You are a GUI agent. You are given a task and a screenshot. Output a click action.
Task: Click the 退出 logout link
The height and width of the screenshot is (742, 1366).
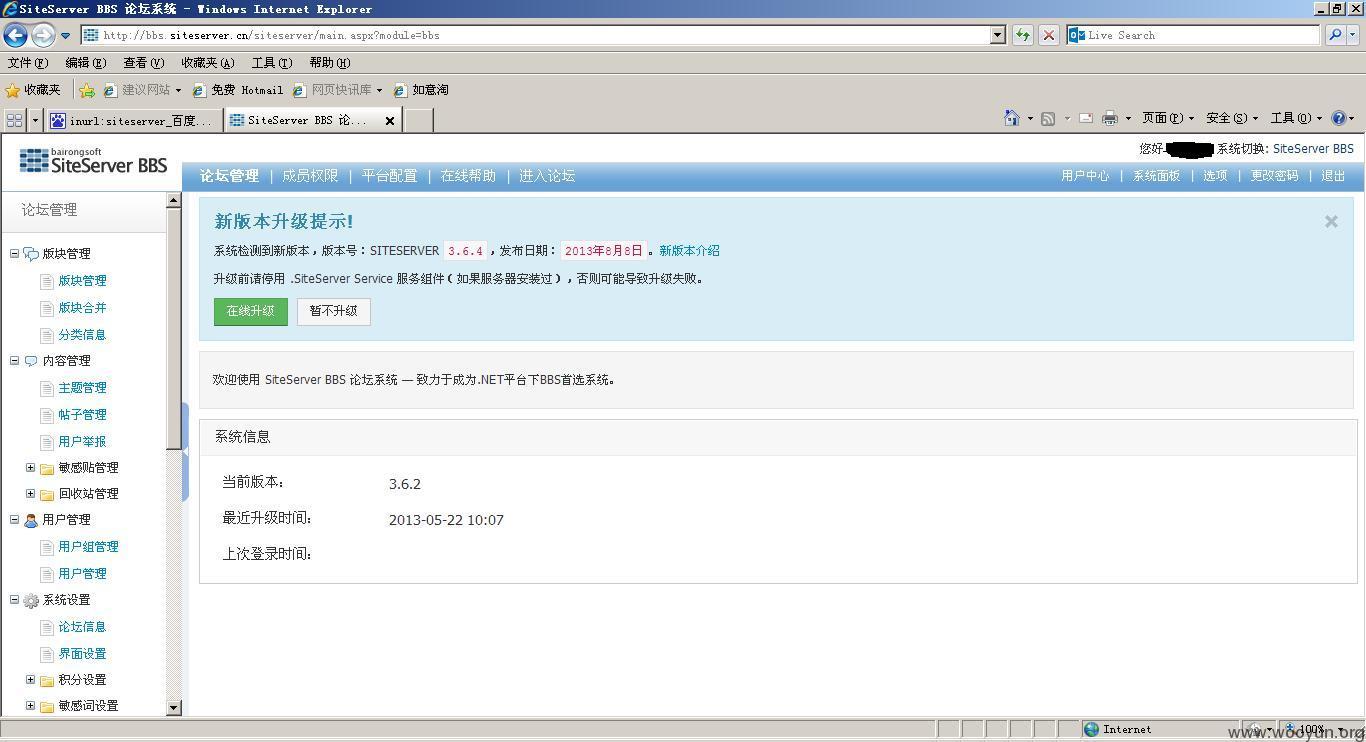pos(1333,176)
